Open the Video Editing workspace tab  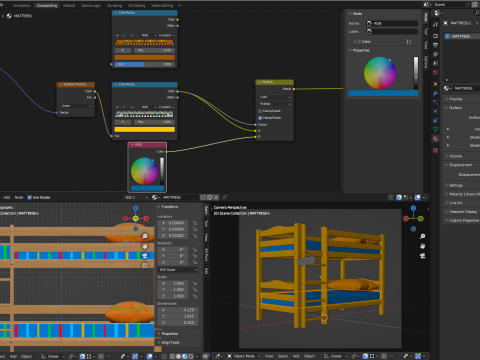pos(162,5)
